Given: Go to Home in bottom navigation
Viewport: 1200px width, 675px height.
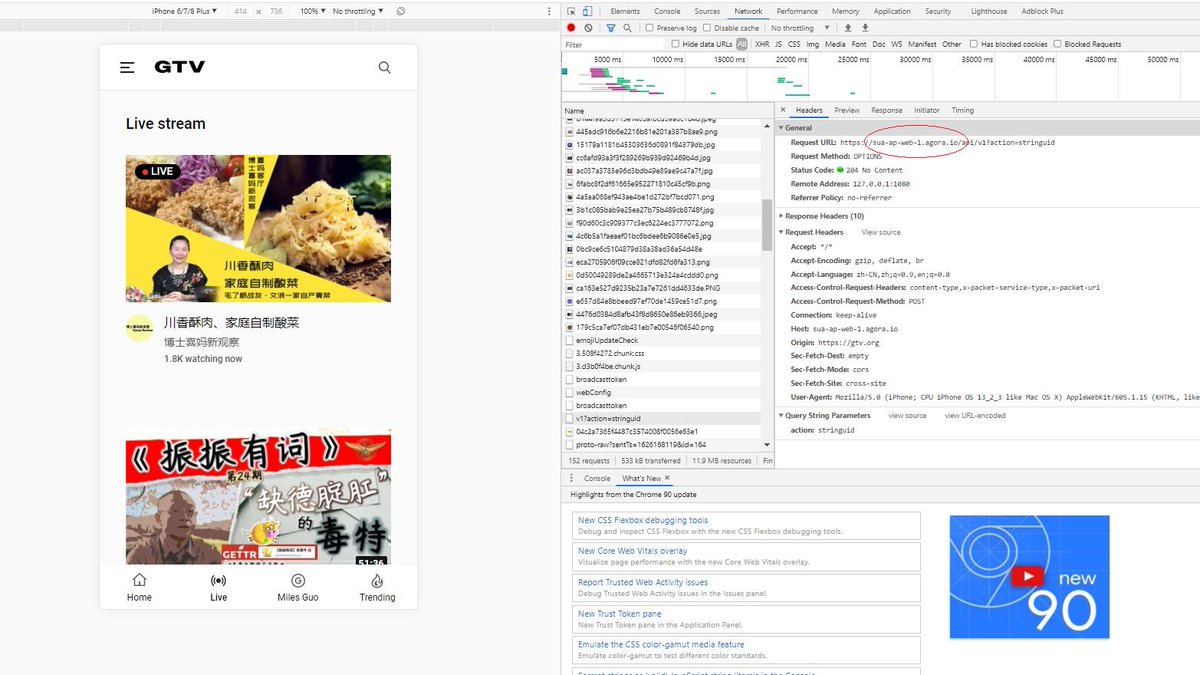Looking at the screenshot, I should coord(139,588).
